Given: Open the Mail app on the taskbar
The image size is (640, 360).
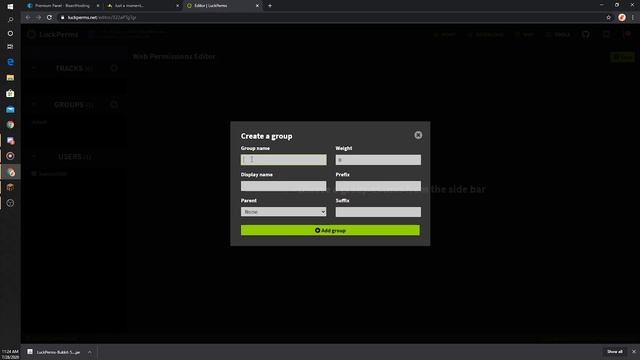Looking at the screenshot, I should 10,109.
